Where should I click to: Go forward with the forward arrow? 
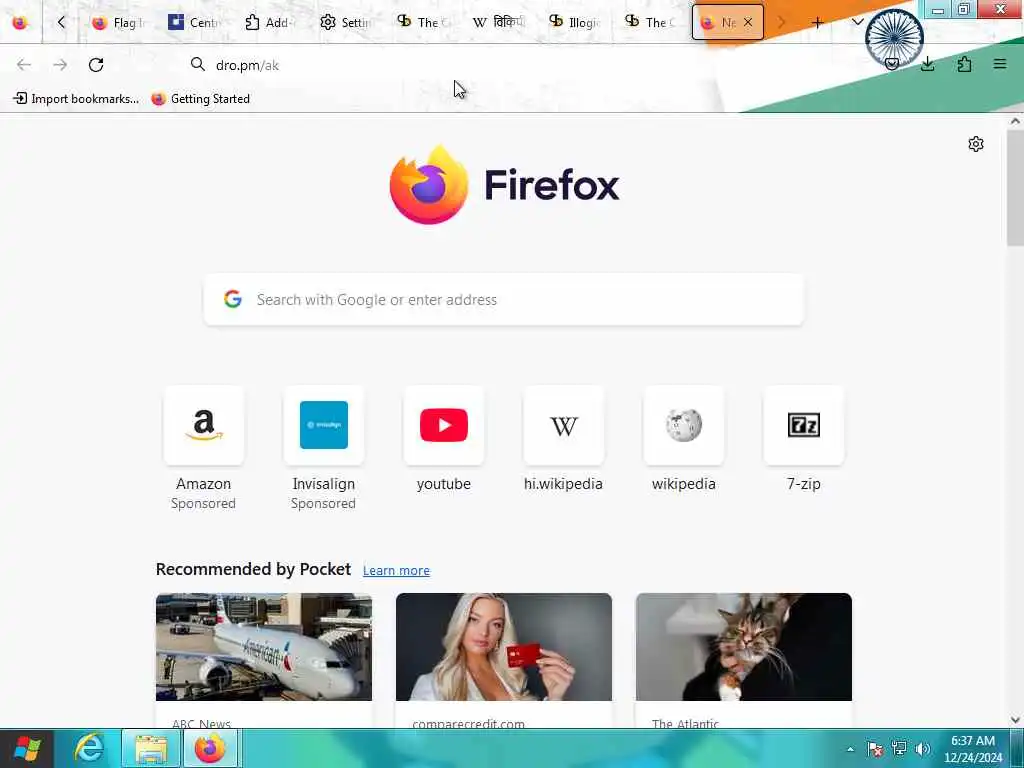[60, 65]
